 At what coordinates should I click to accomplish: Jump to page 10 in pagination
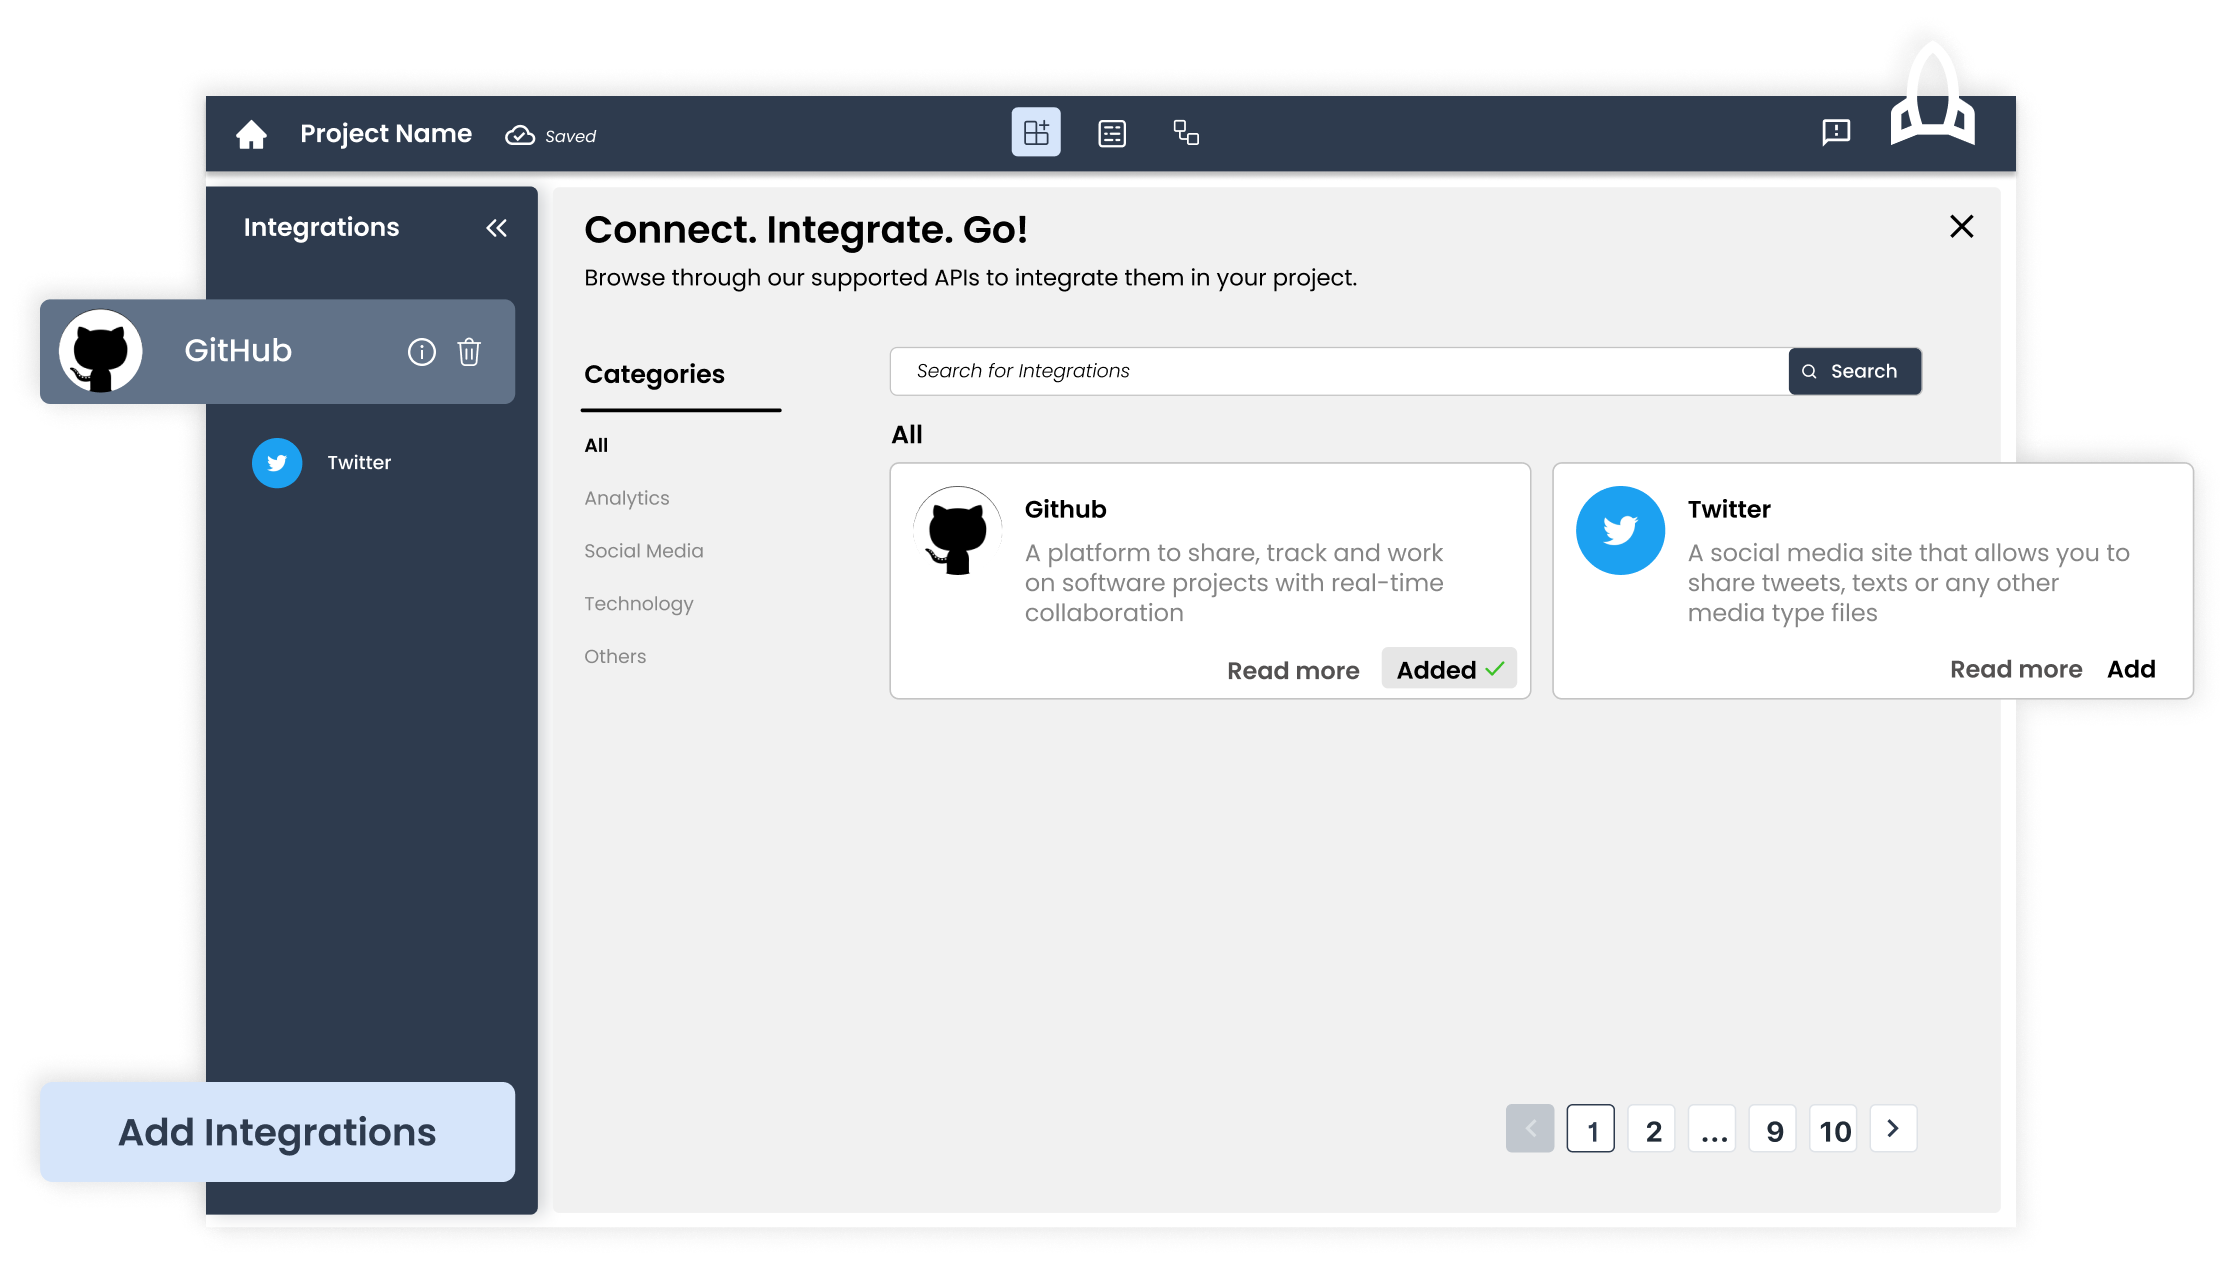[1834, 1130]
